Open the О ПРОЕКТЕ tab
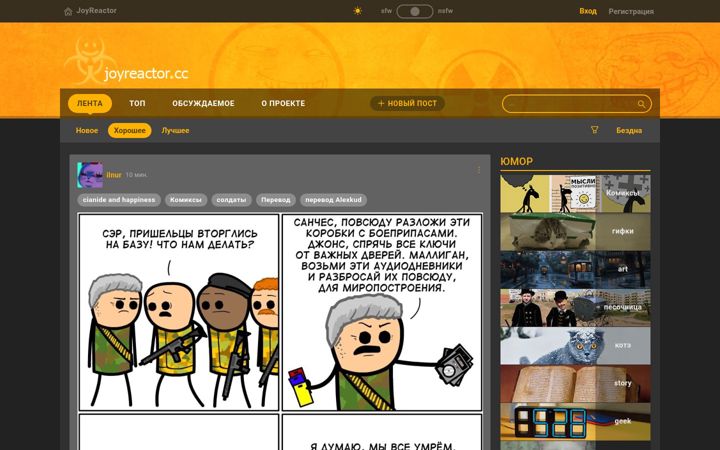720x450 pixels. [283, 103]
